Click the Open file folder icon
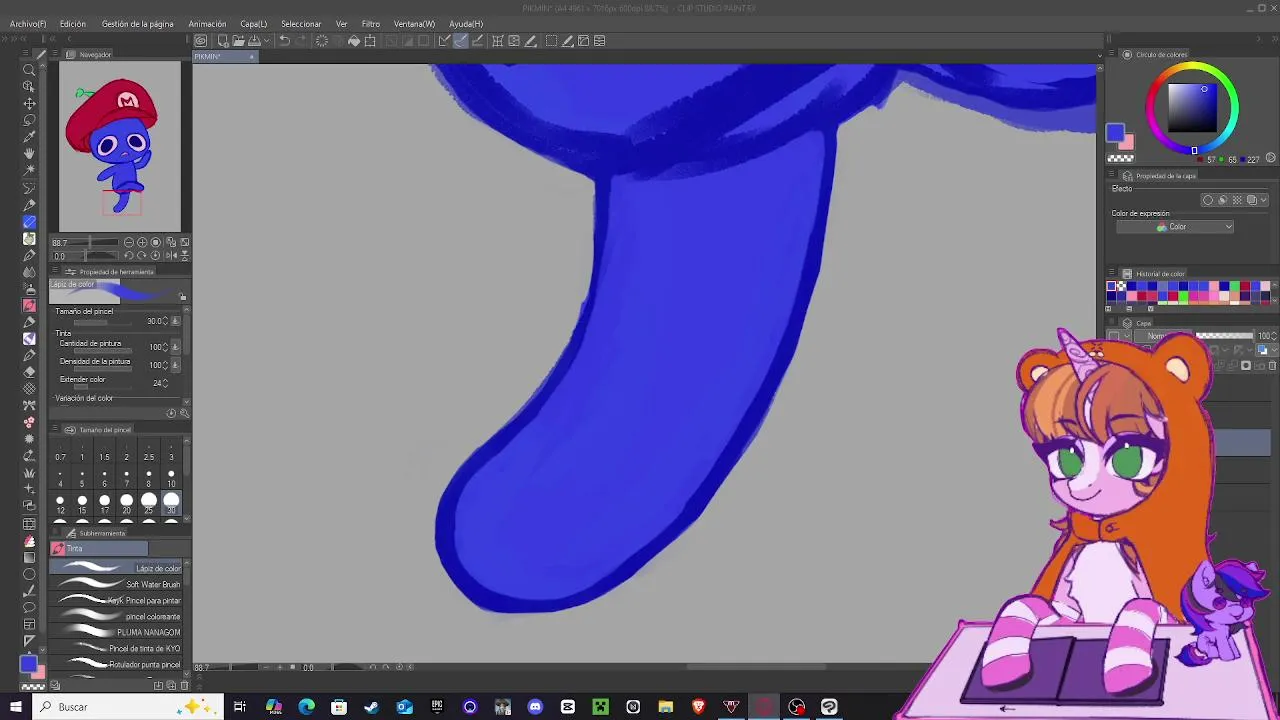Screen dimensions: 1280x720 coord(238,41)
